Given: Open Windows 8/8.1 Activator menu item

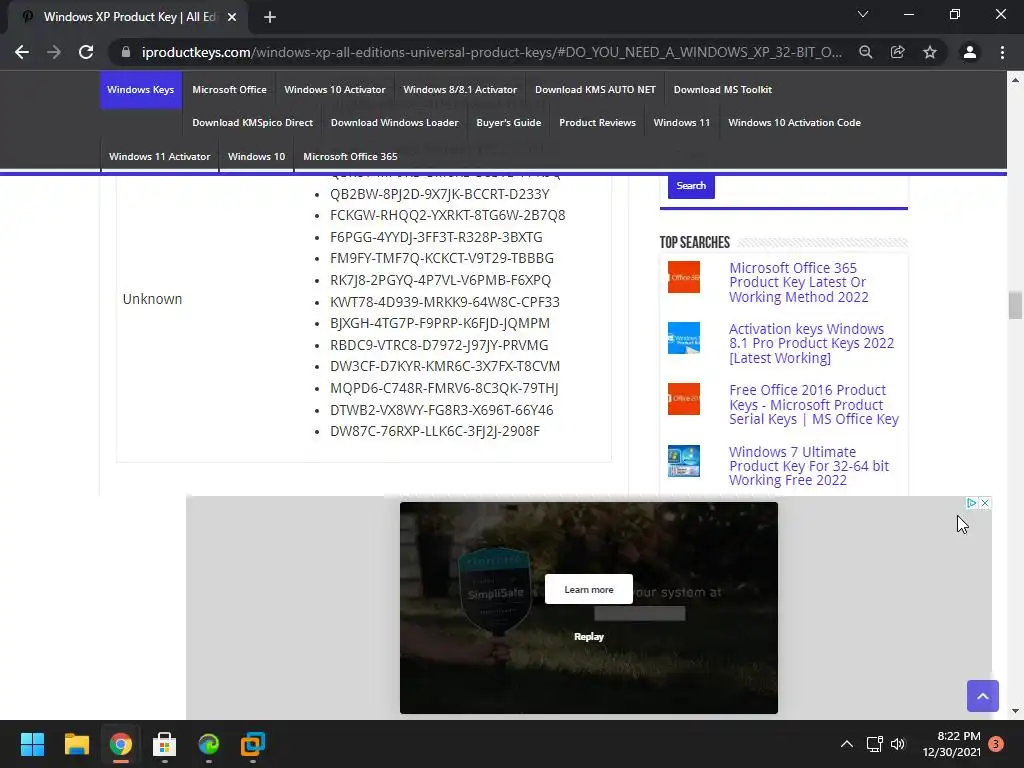Looking at the screenshot, I should 460,89.
